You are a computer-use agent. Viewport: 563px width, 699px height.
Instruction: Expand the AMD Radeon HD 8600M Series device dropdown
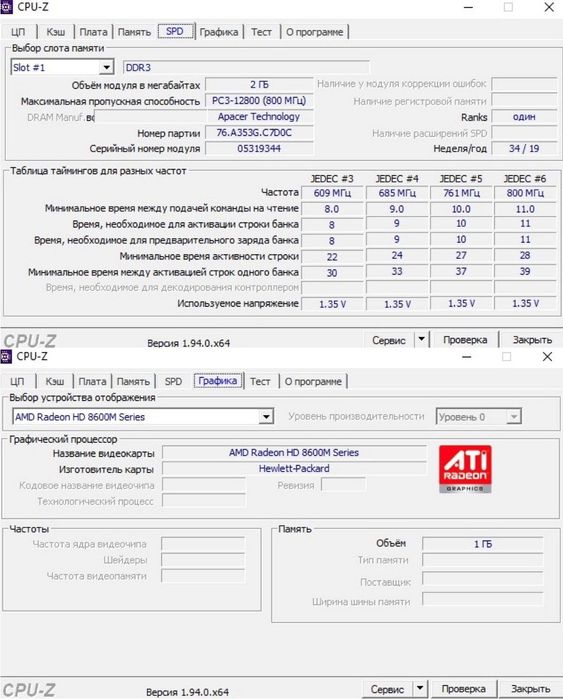[266, 417]
